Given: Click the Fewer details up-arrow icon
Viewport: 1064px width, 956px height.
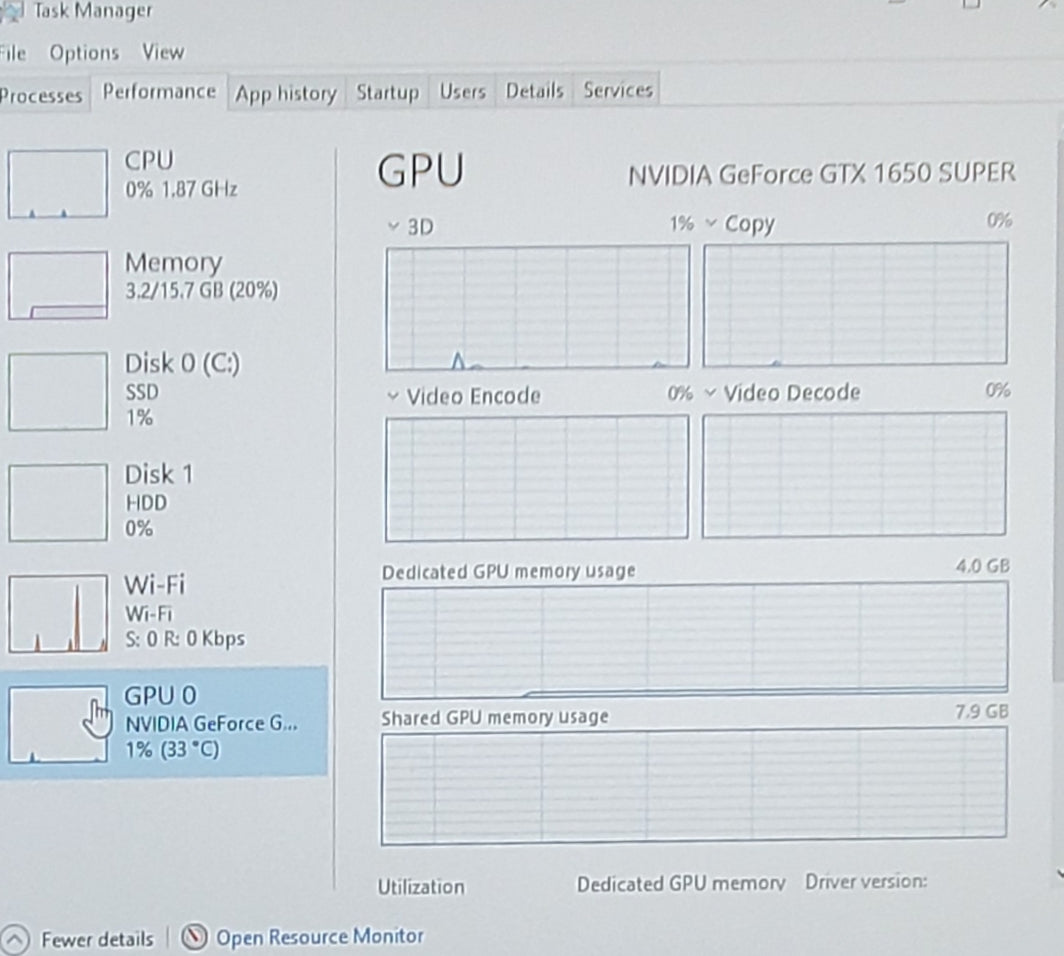Looking at the screenshot, I should (15, 940).
